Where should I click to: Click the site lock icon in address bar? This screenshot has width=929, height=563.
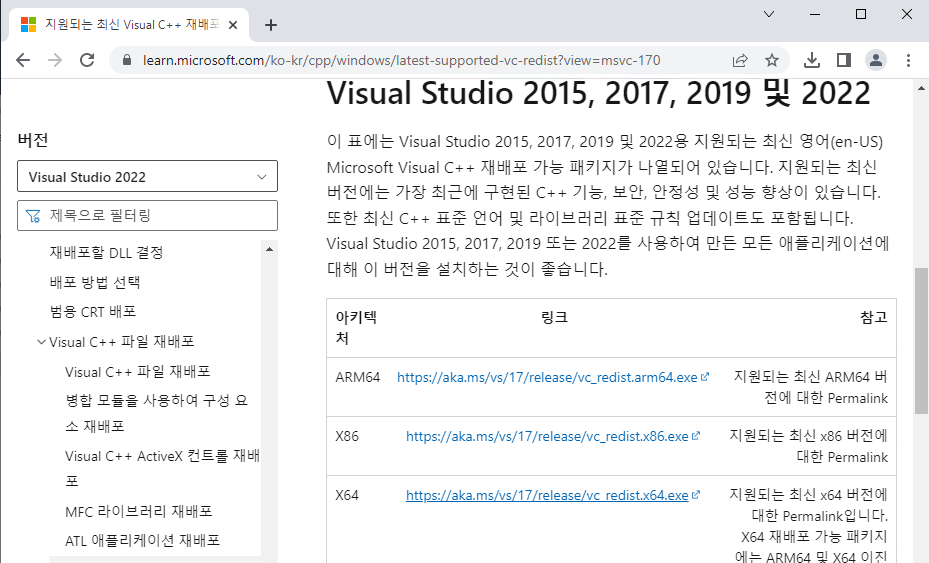[x=126, y=60]
